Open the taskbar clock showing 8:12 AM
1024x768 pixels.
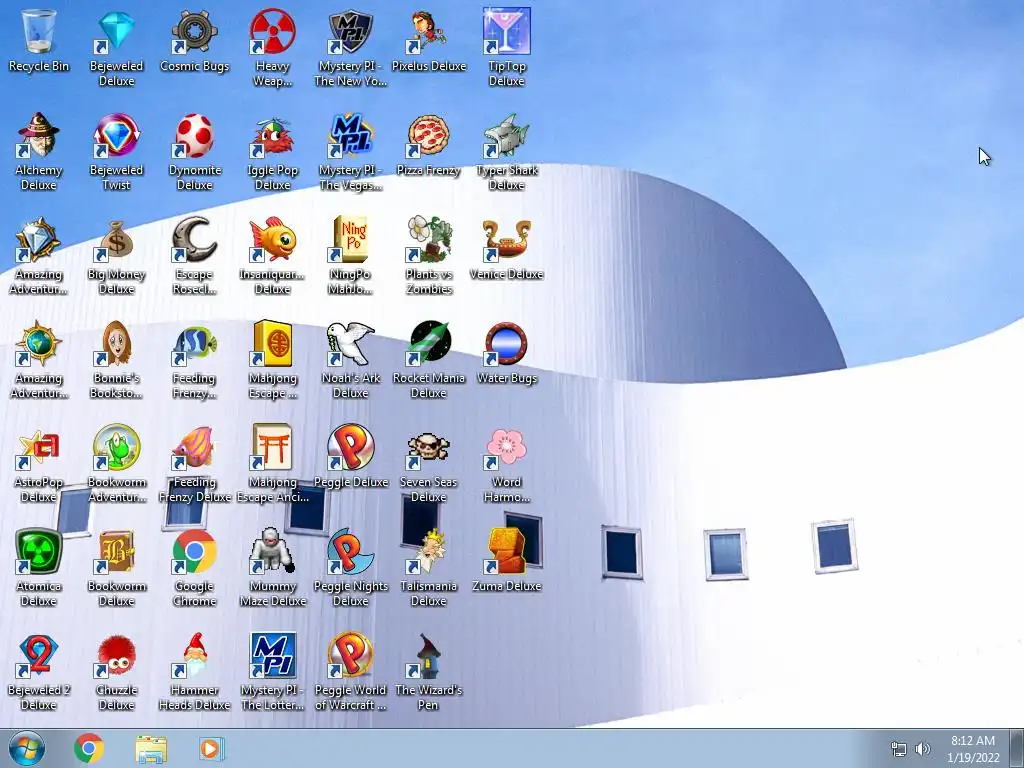coord(973,748)
